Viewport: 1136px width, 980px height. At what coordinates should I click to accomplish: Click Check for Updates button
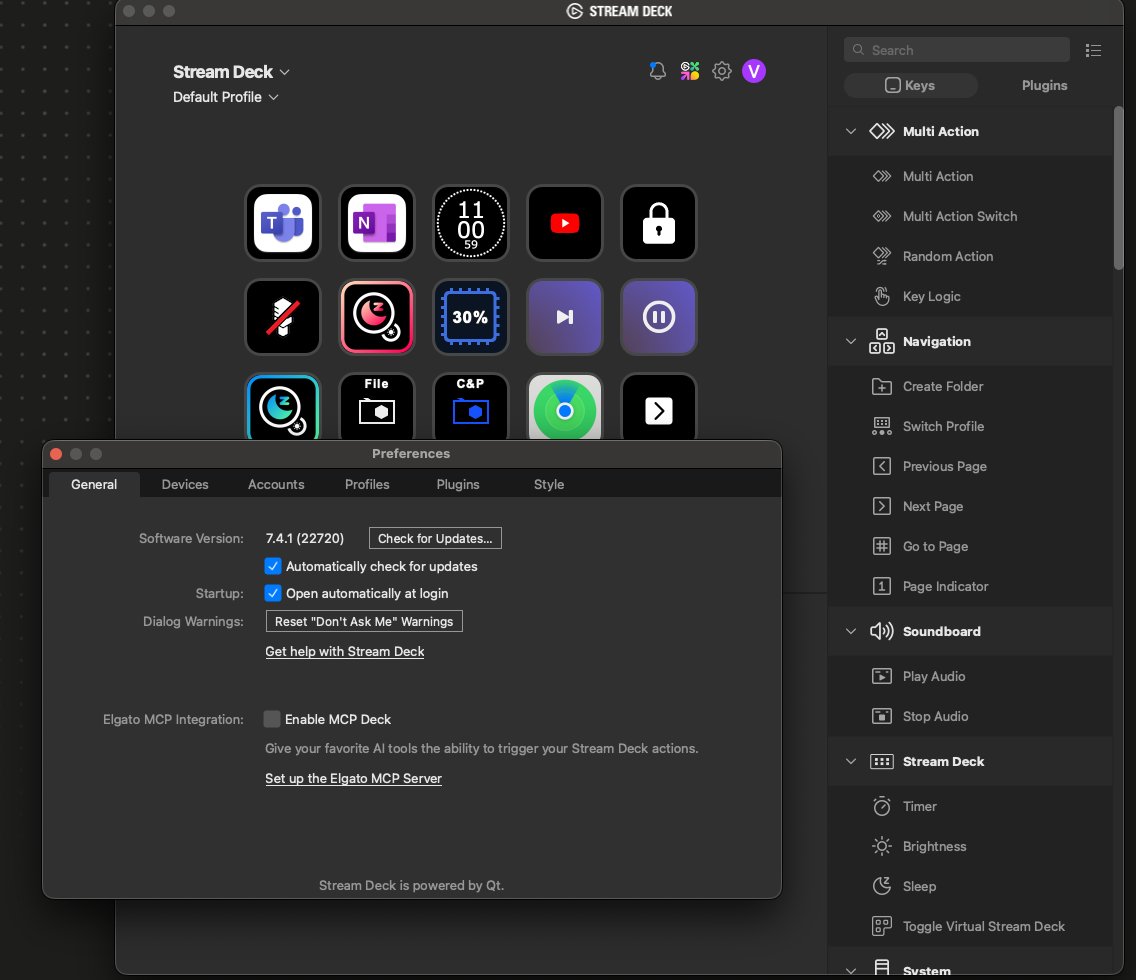[435, 538]
